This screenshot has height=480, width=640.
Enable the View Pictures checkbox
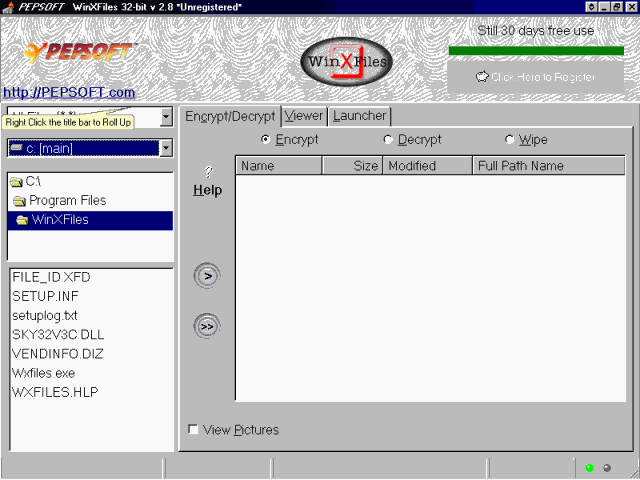(x=193, y=430)
